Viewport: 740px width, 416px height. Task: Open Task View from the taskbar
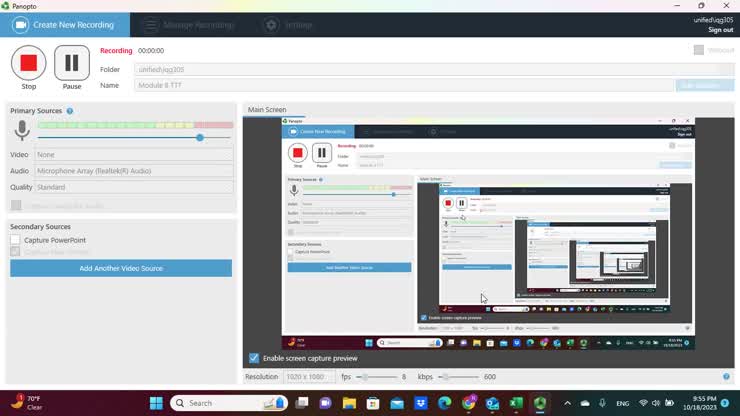tap(302, 403)
